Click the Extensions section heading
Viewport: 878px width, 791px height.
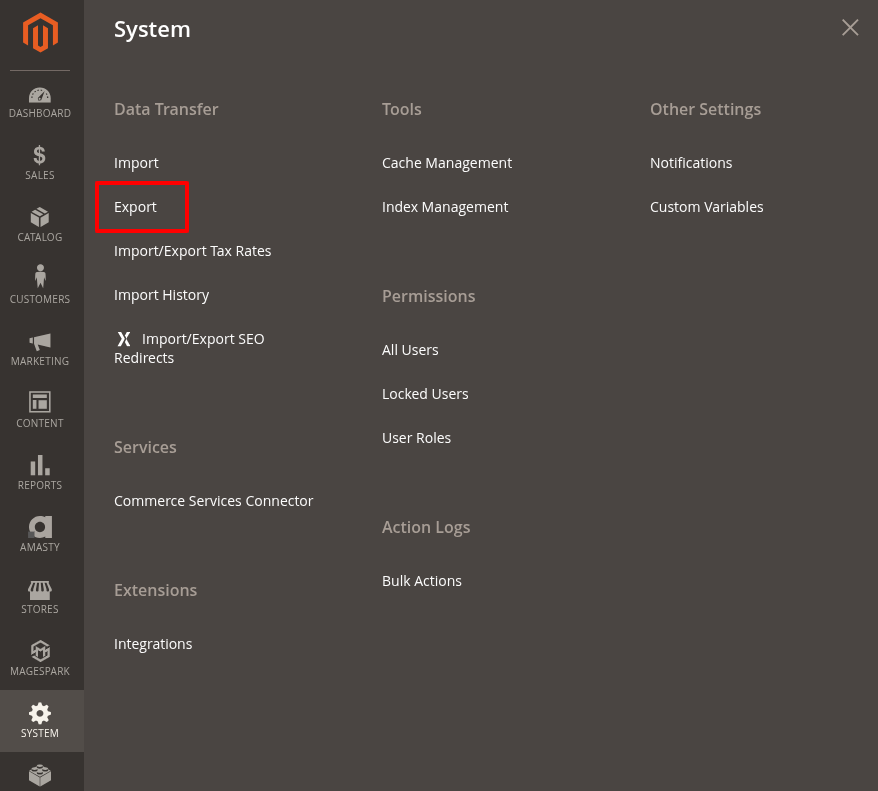tap(155, 590)
